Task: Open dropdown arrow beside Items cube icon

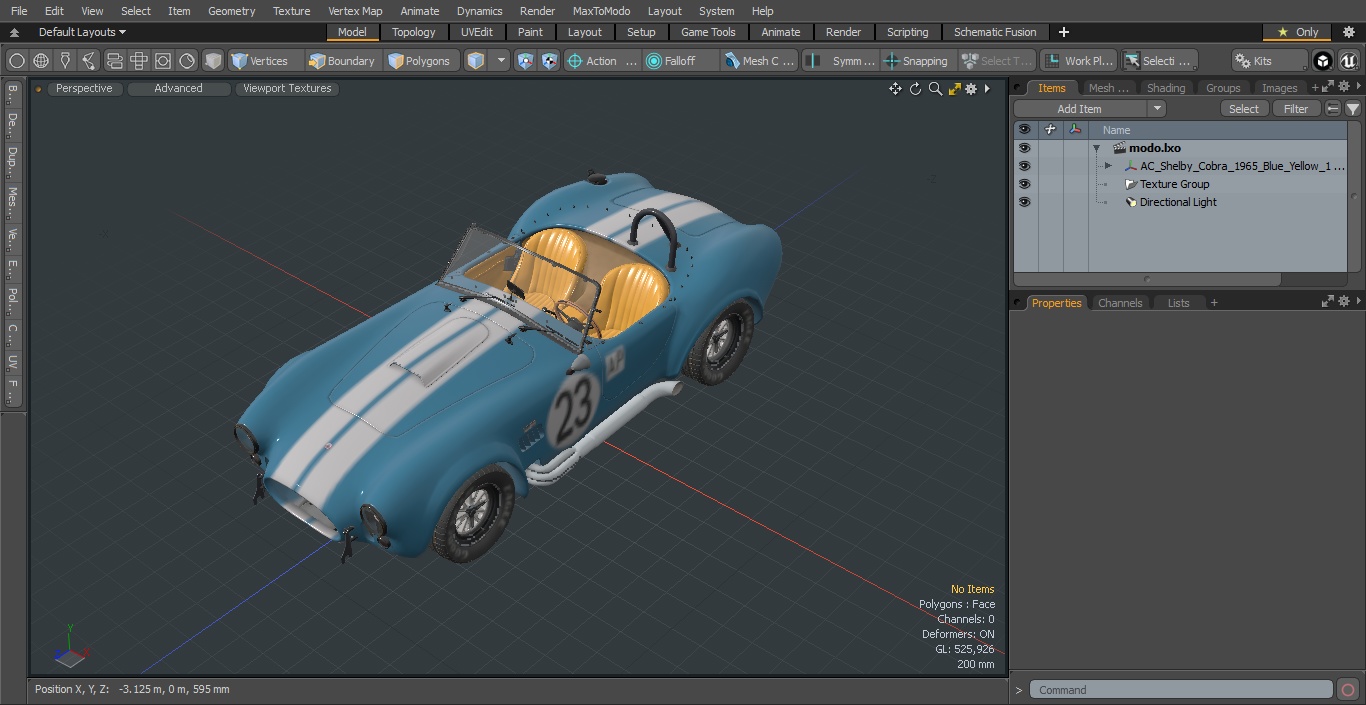Action: (502, 61)
